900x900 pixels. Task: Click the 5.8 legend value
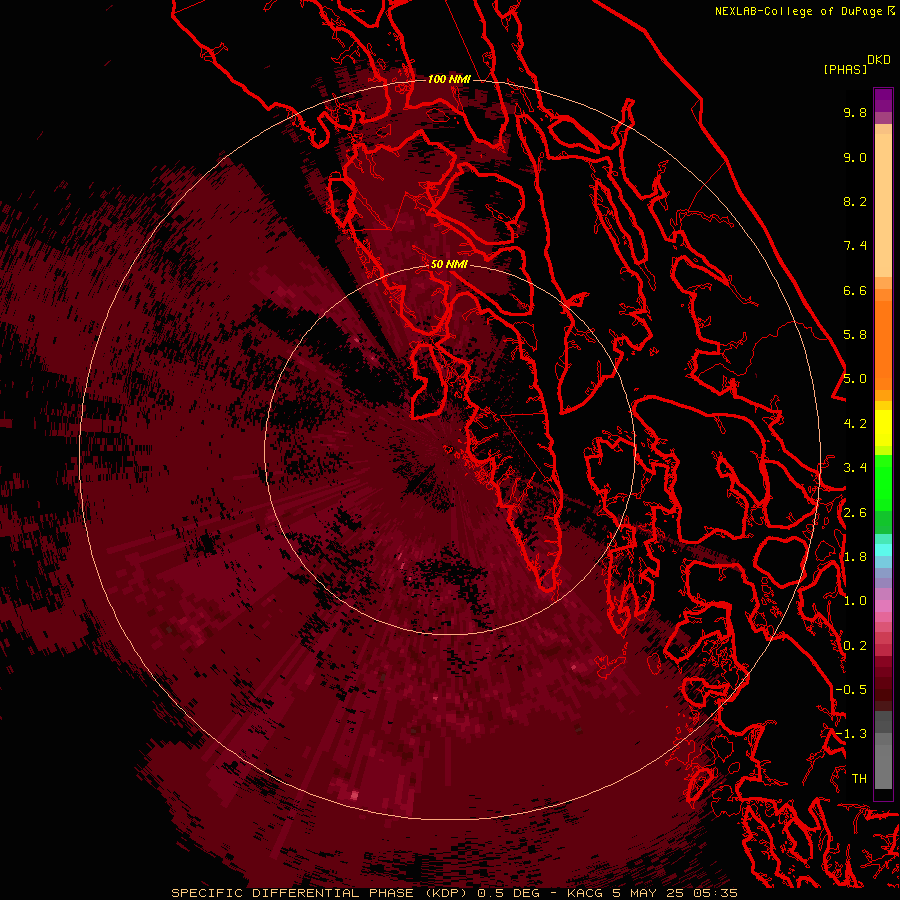[x=855, y=335]
